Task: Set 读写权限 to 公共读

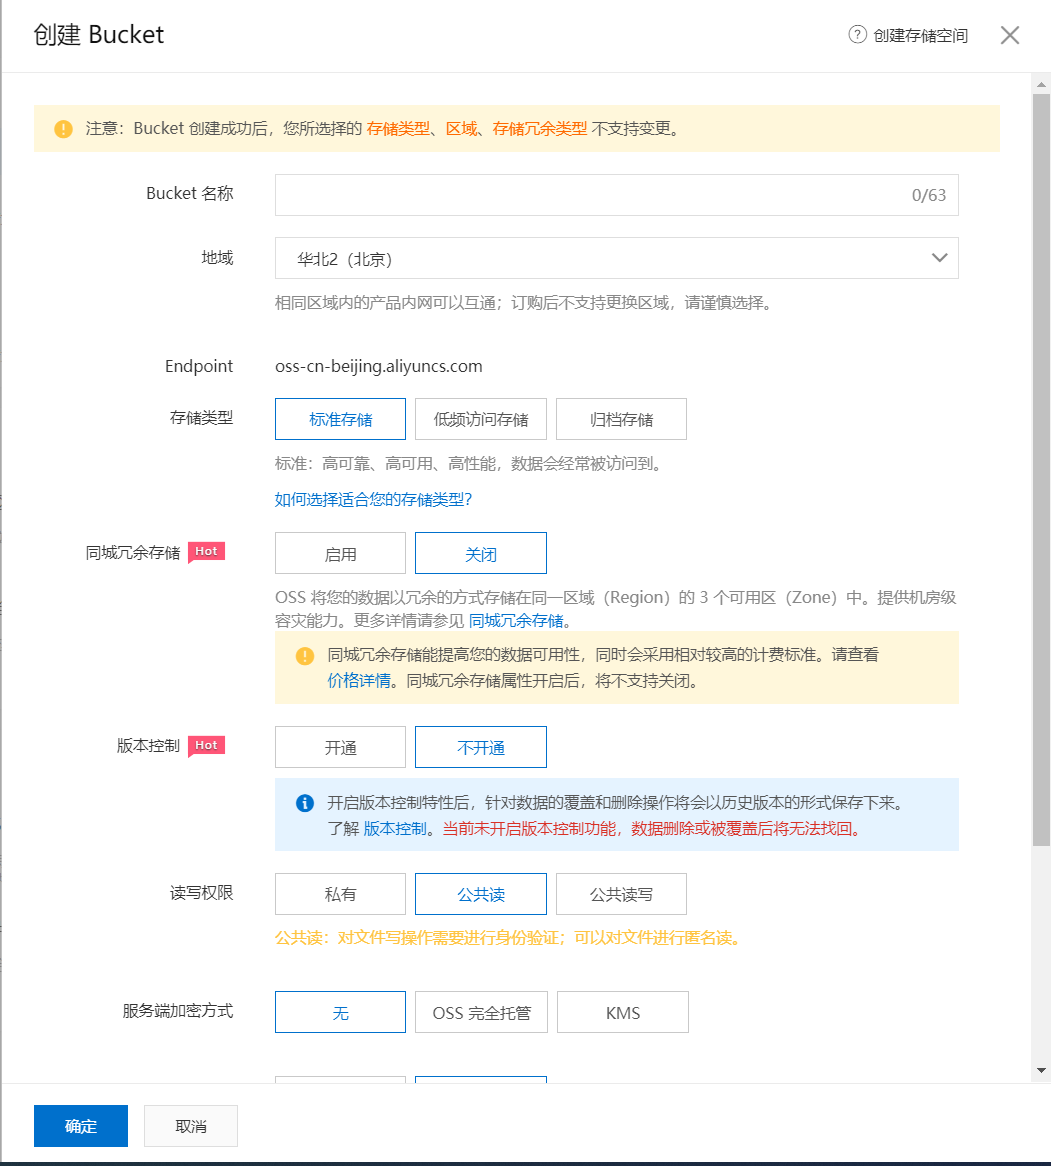Action: pos(480,895)
